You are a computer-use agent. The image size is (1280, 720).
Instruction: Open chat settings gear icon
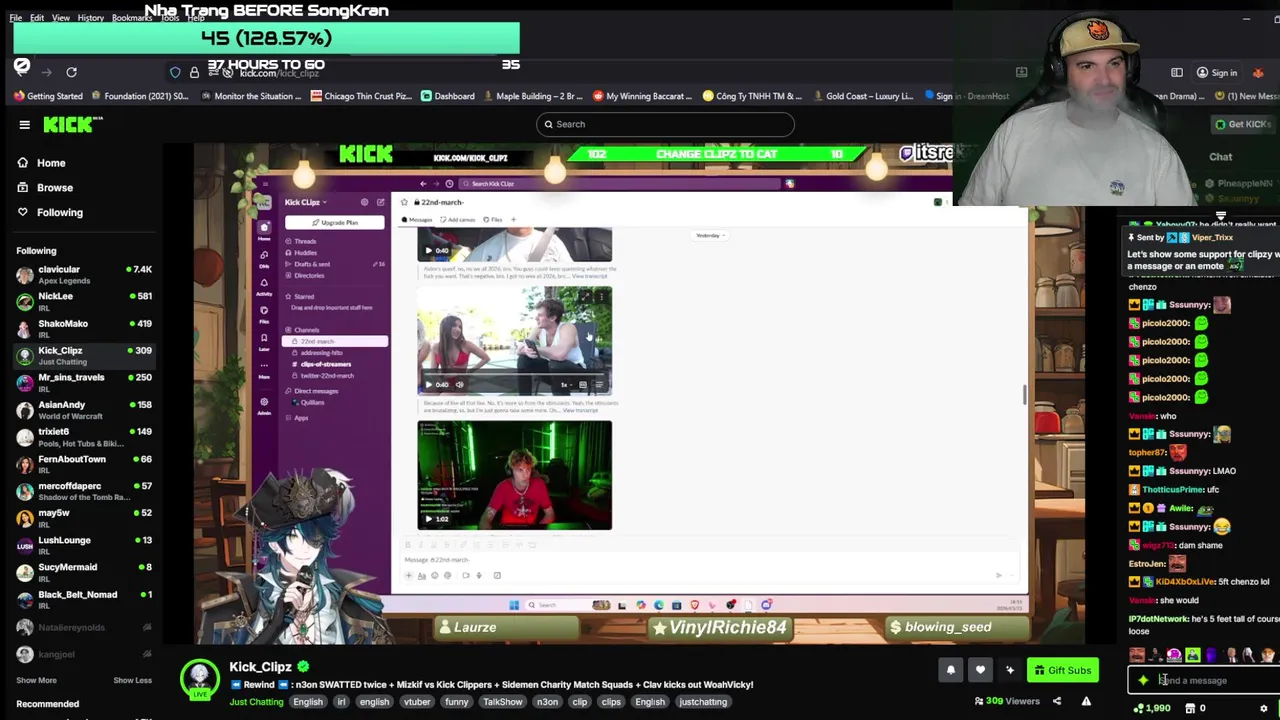(1263, 708)
